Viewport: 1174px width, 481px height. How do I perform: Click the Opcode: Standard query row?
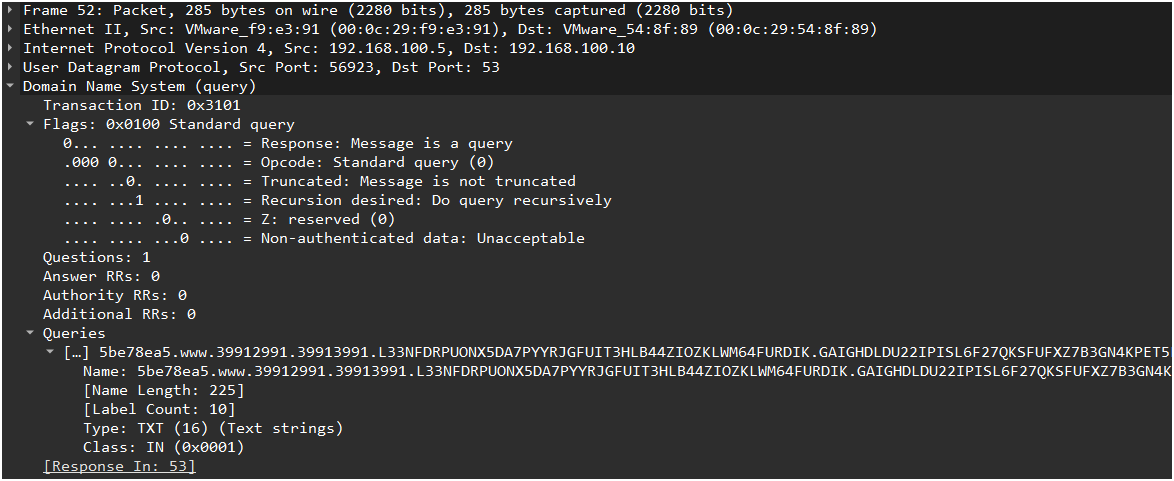click(279, 162)
